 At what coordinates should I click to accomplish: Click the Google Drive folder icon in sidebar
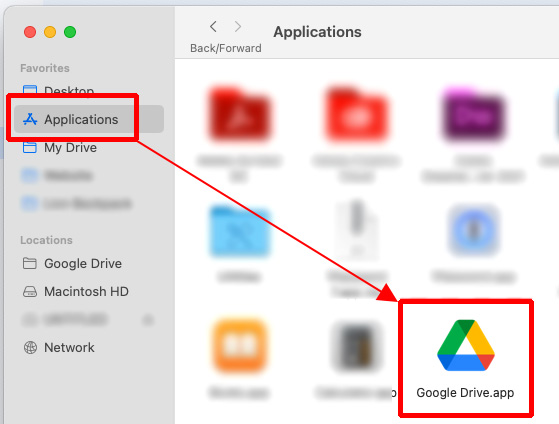[x=30, y=264]
